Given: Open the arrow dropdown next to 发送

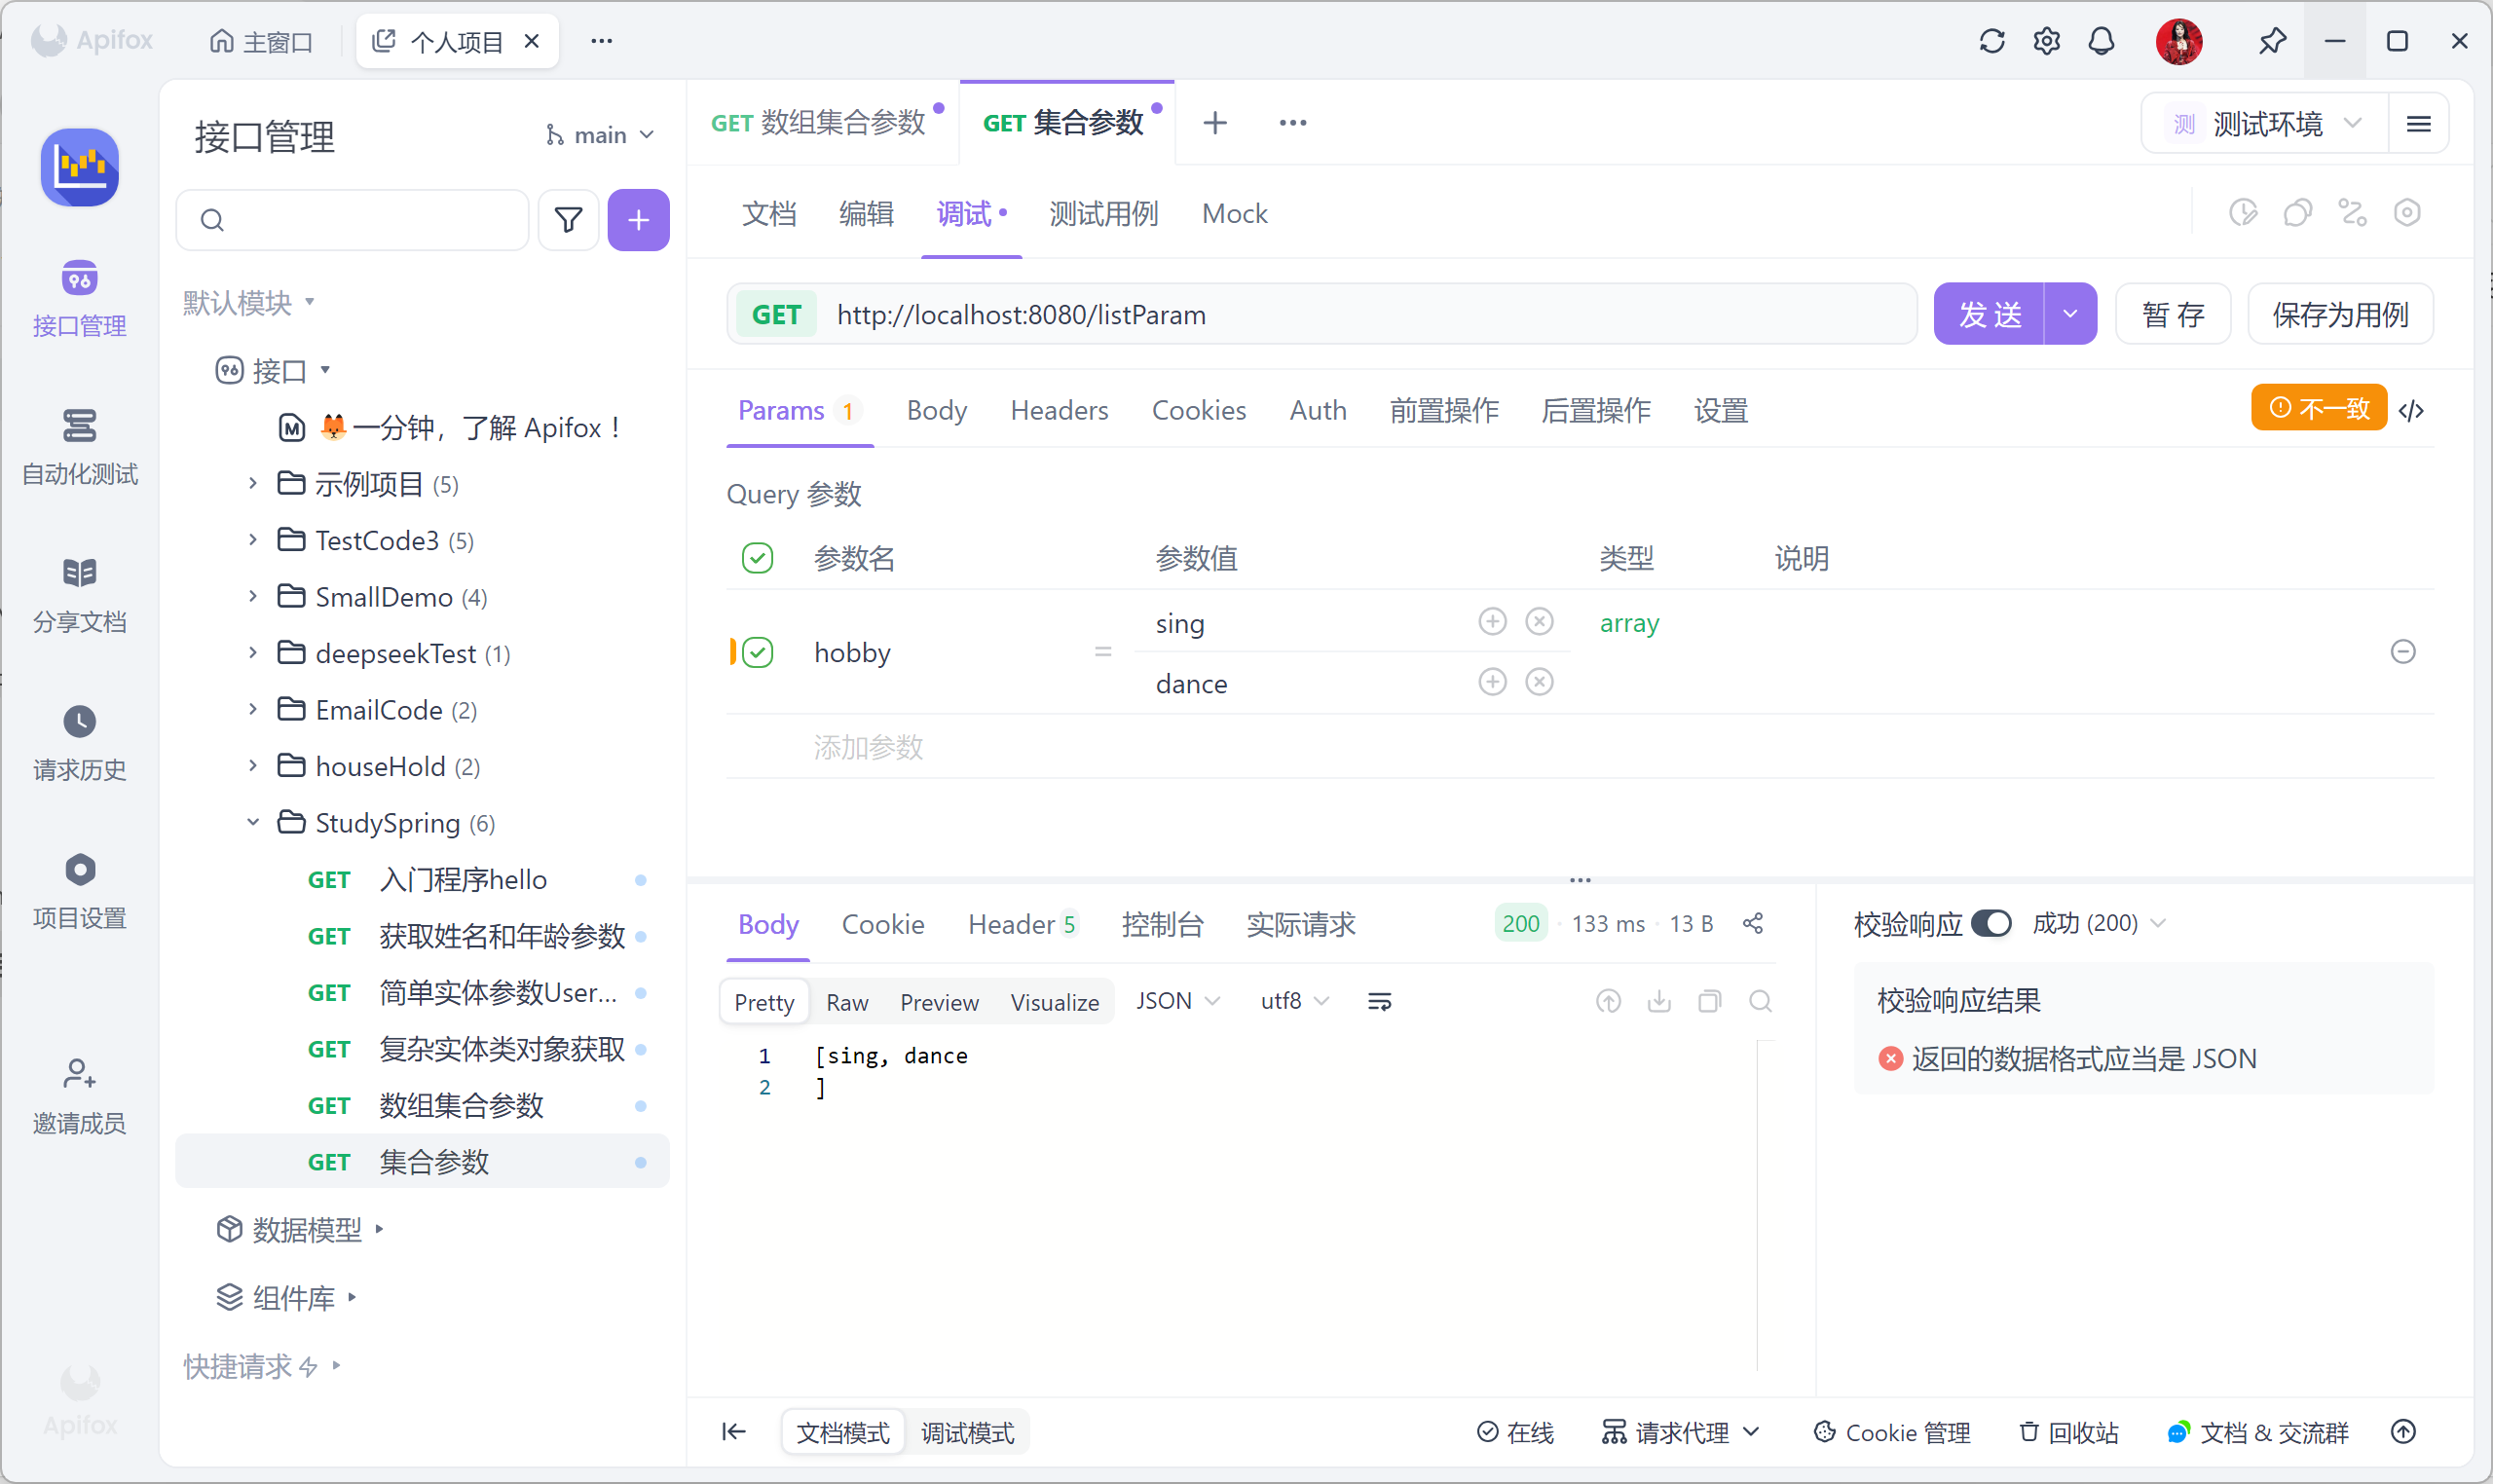Looking at the screenshot, I should [2070, 314].
